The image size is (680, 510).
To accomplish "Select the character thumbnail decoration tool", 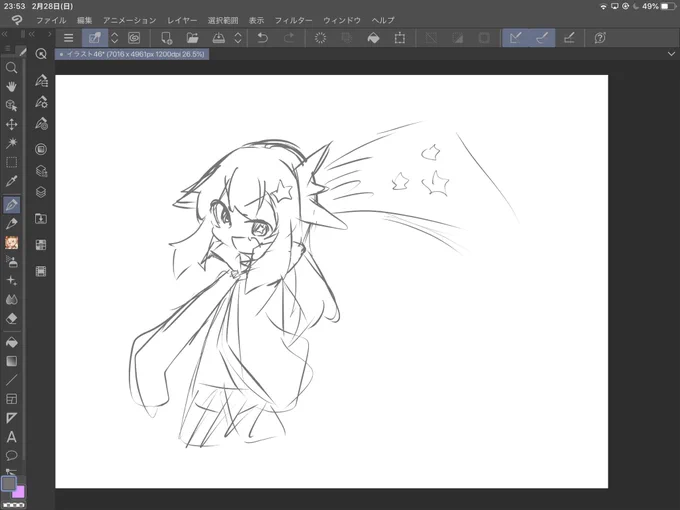I will click(x=11, y=243).
